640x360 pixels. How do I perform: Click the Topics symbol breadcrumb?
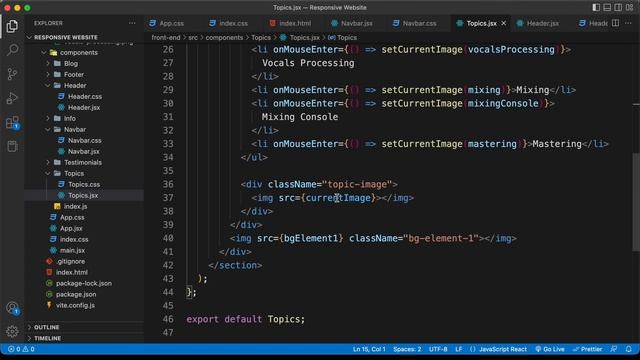(x=342, y=38)
